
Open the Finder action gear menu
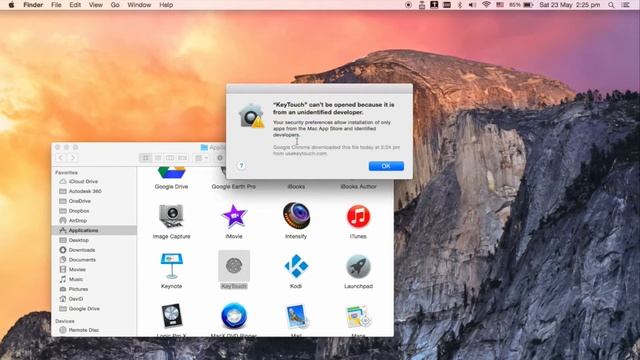[x=220, y=158]
